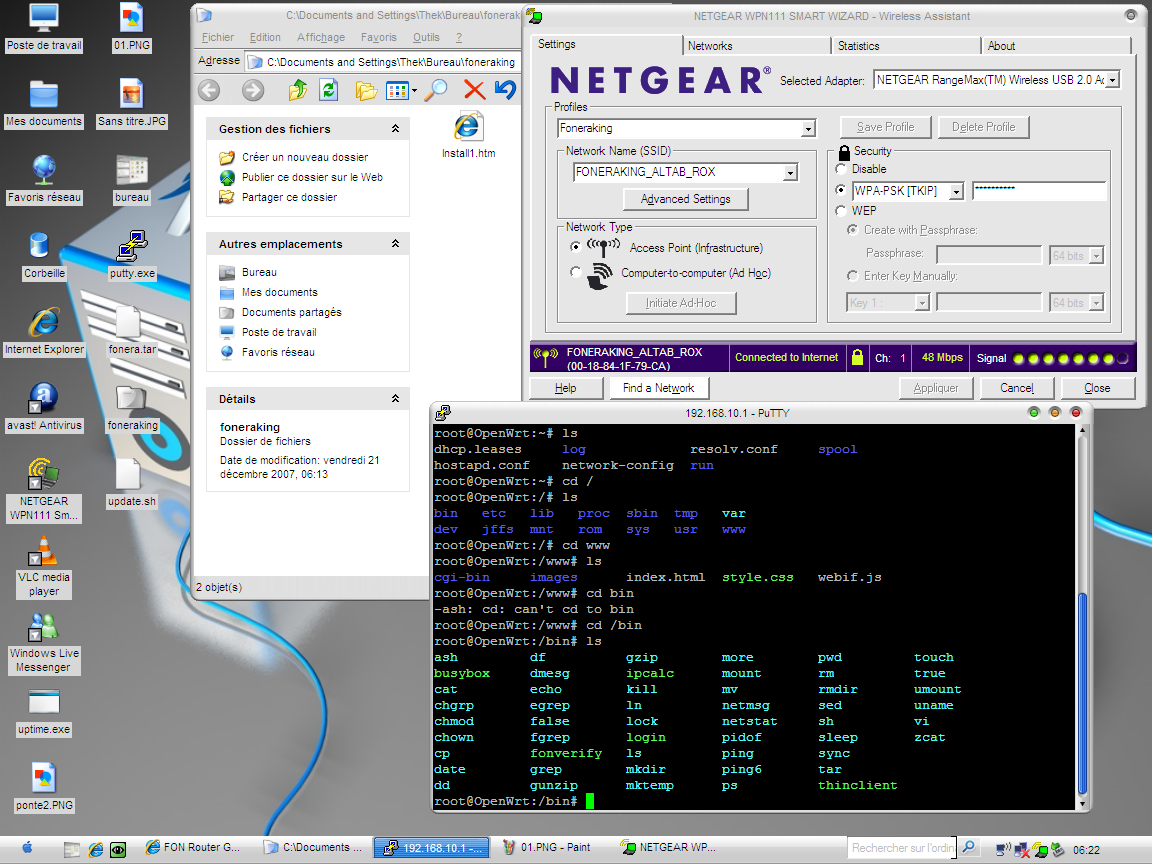Click the Cancel button in NETGEAR wizard
This screenshot has height=864, width=1152.
tap(1017, 388)
